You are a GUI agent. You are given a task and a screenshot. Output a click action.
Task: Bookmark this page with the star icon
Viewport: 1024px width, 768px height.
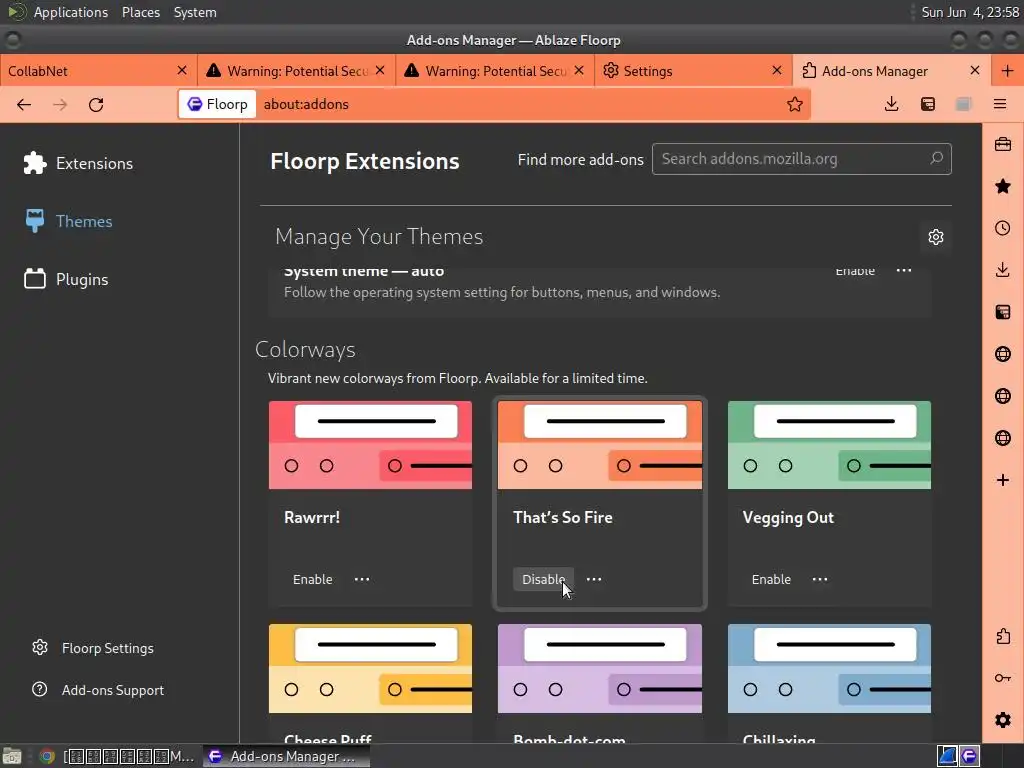coord(795,104)
